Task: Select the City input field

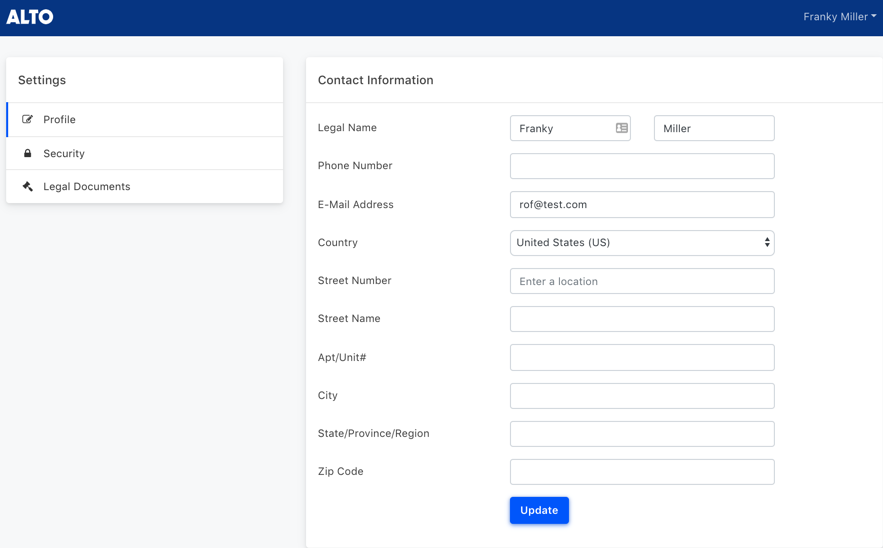Action: pos(642,396)
